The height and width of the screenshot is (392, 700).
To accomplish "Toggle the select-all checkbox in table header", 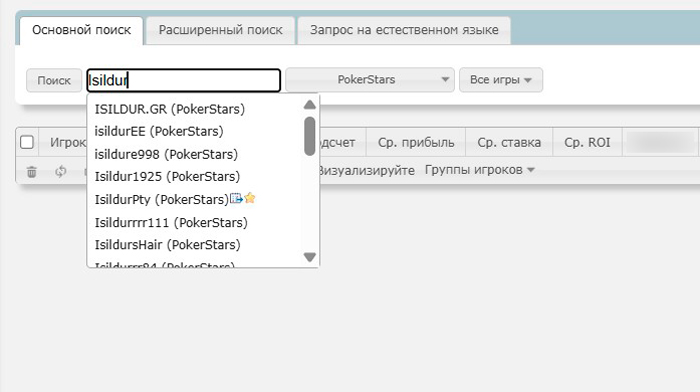I will click(27, 142).
